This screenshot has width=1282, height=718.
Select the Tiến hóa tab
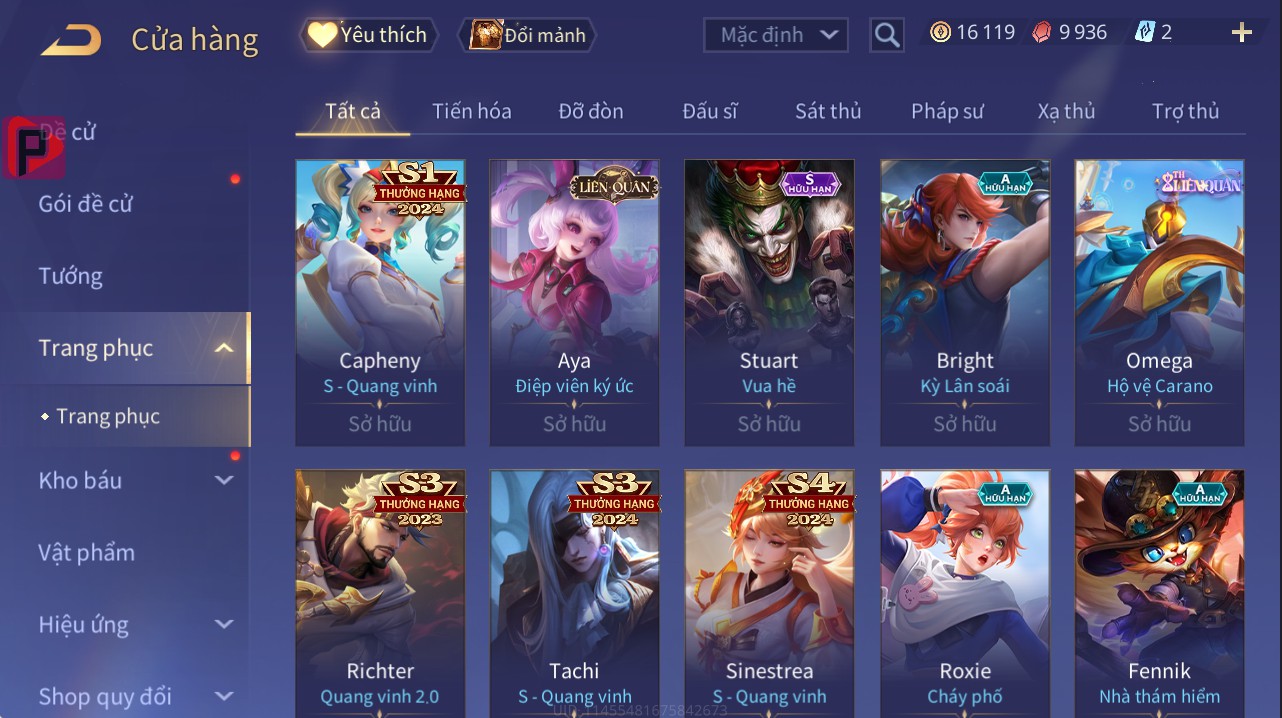coord(471,111)
